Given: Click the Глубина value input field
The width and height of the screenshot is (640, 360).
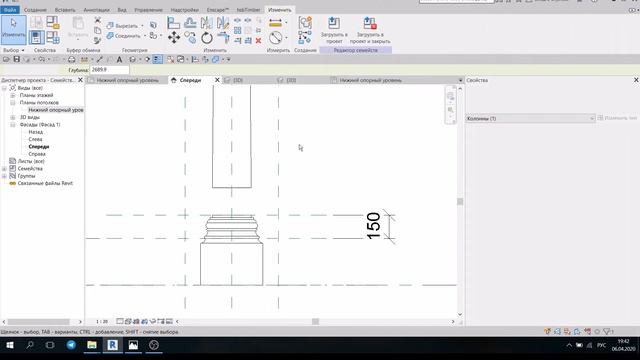Looking at the screenshot, I should (x=109, y=70).
